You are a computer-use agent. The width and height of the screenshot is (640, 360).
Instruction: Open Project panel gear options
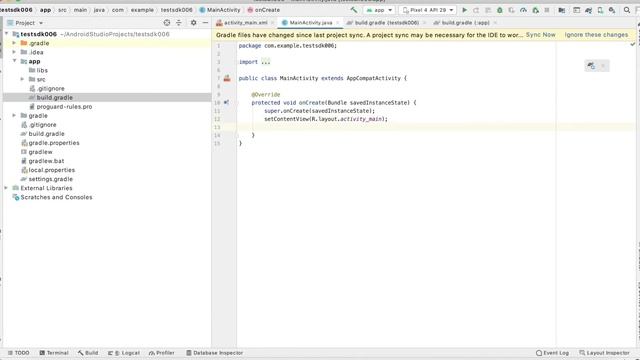pos(193,23)
